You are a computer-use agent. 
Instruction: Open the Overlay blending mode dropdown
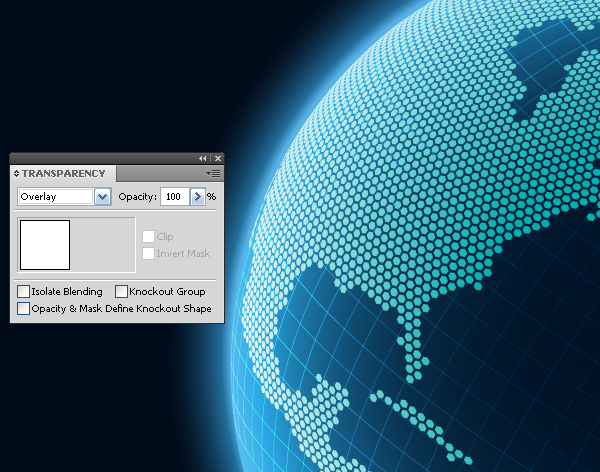click(x=103, y=197)
